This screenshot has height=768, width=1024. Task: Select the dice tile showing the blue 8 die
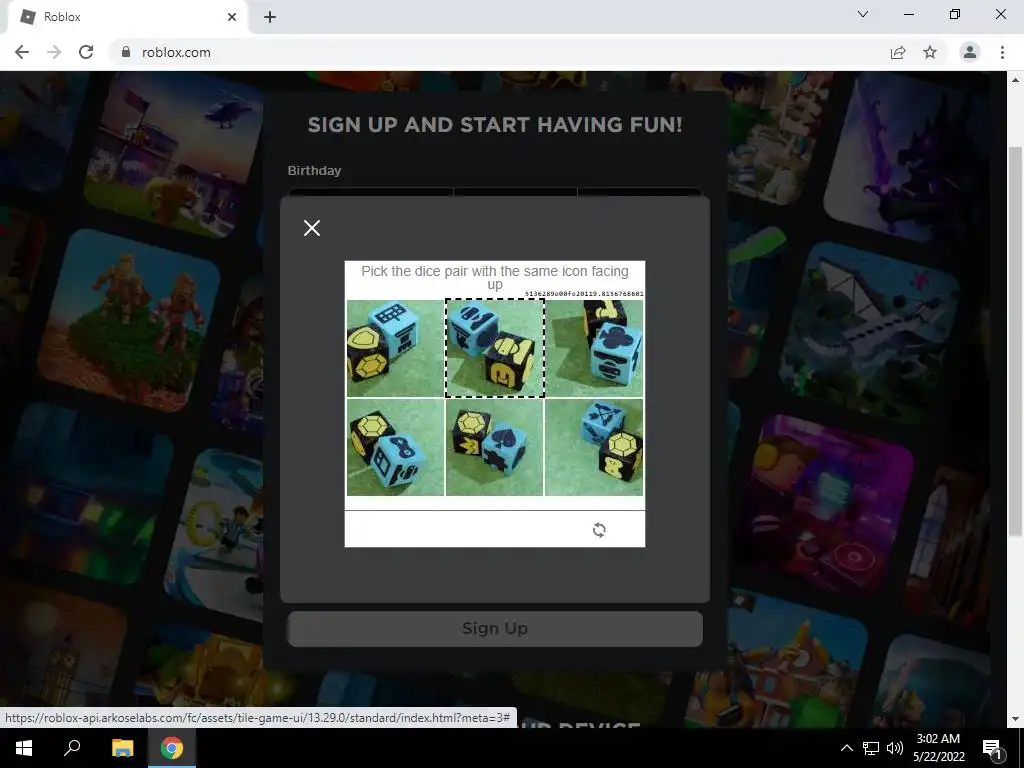pyautogui.click(x=395, y=447)
